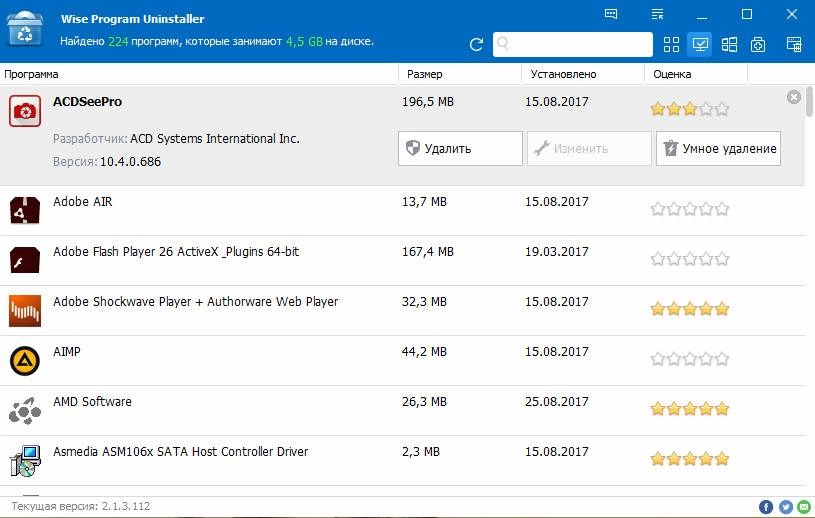Click the AIMP icon

click(x=24, y=361)
